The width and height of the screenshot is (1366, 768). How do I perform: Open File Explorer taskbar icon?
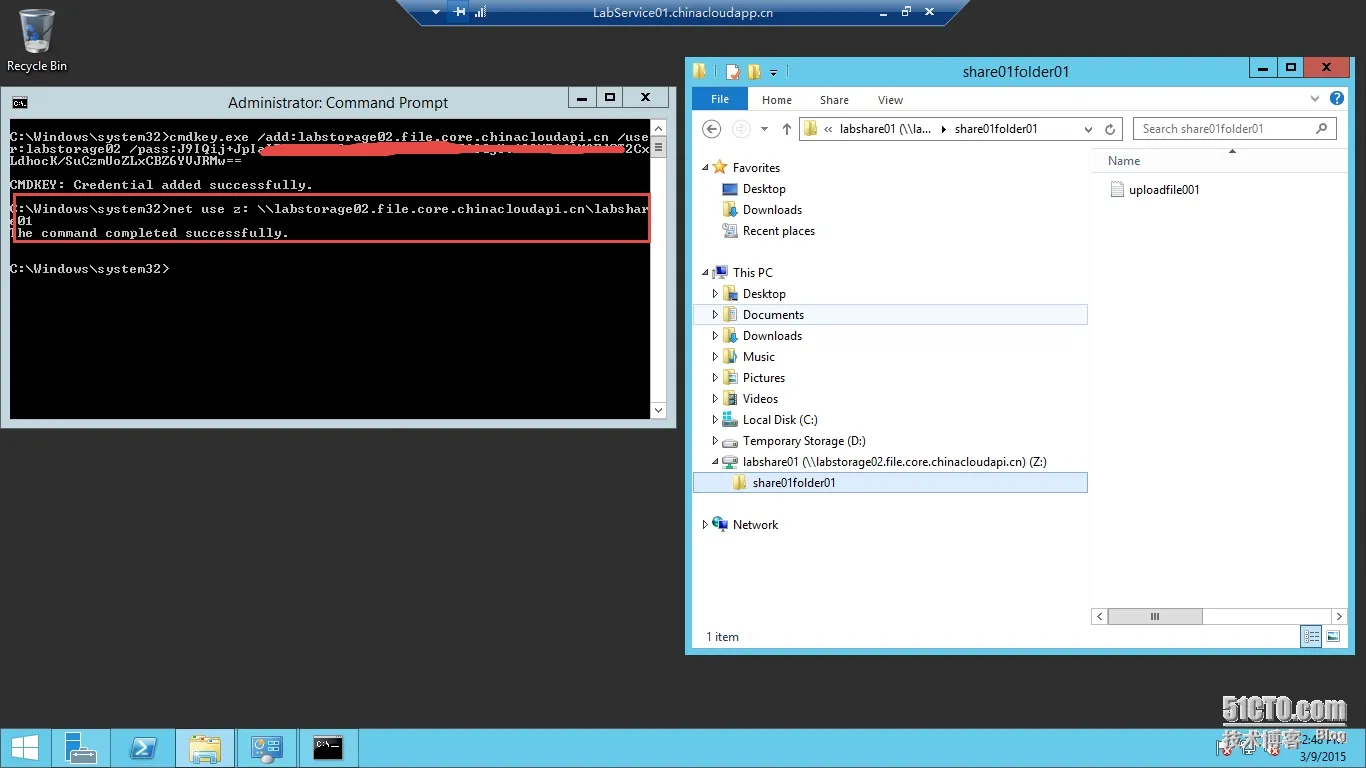point(205,748)
